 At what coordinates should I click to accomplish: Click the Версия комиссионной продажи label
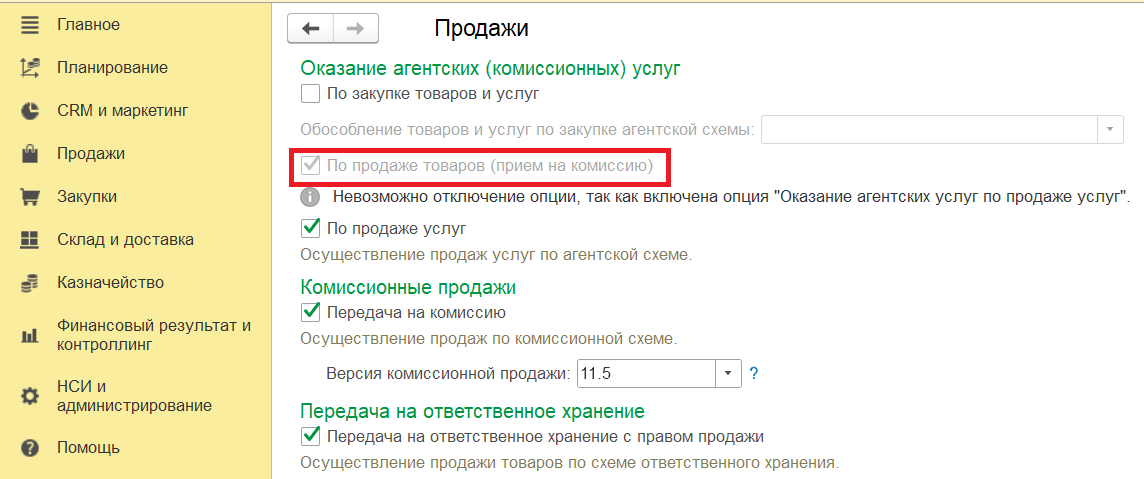click(x=449, y=374)
